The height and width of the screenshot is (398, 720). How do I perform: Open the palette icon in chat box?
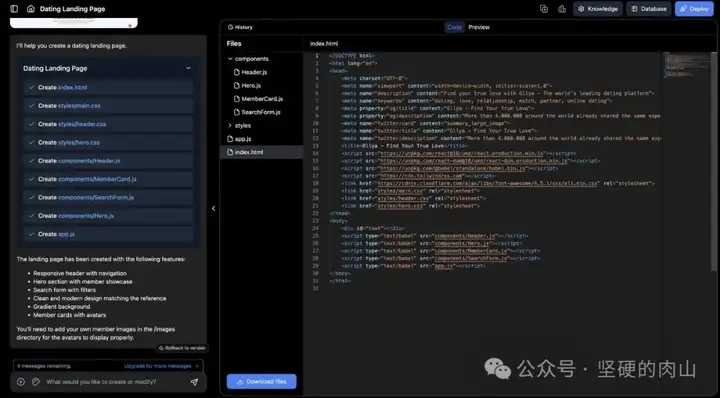(36, 382)
